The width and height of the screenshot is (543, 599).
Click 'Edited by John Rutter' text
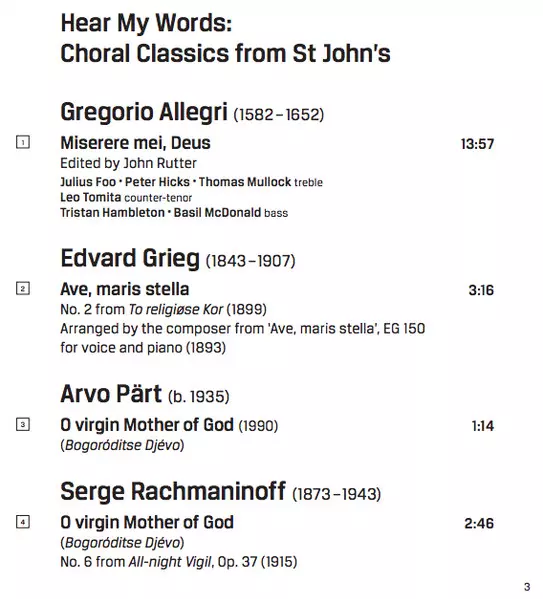128,164
